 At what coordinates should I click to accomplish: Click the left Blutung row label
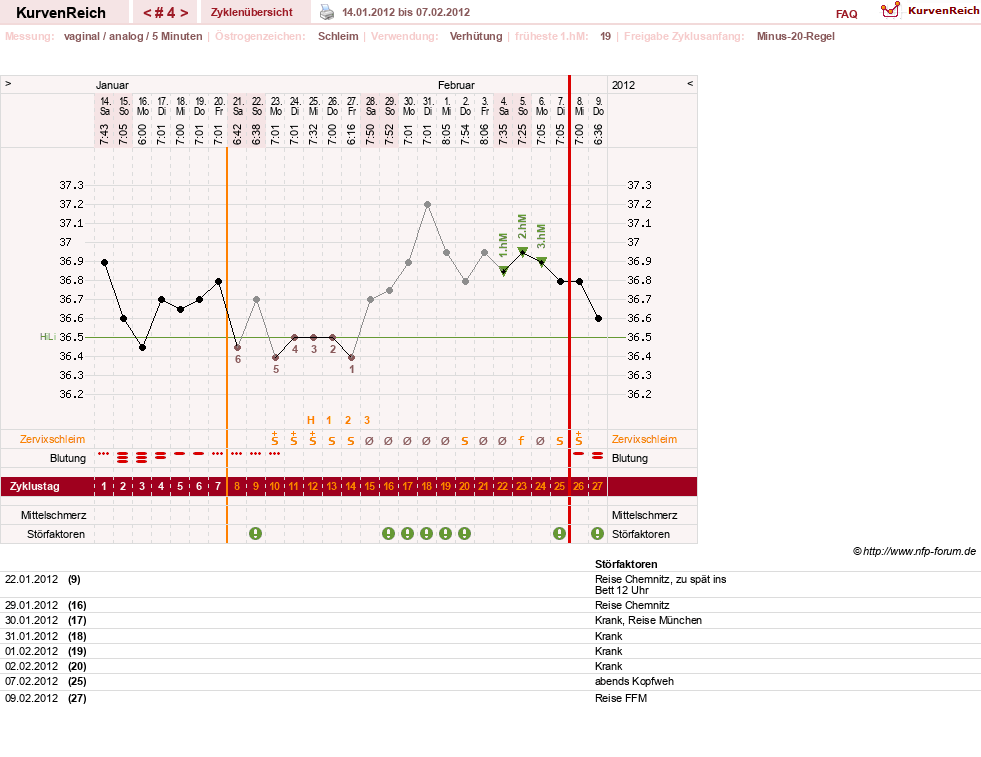click(68, 458)
